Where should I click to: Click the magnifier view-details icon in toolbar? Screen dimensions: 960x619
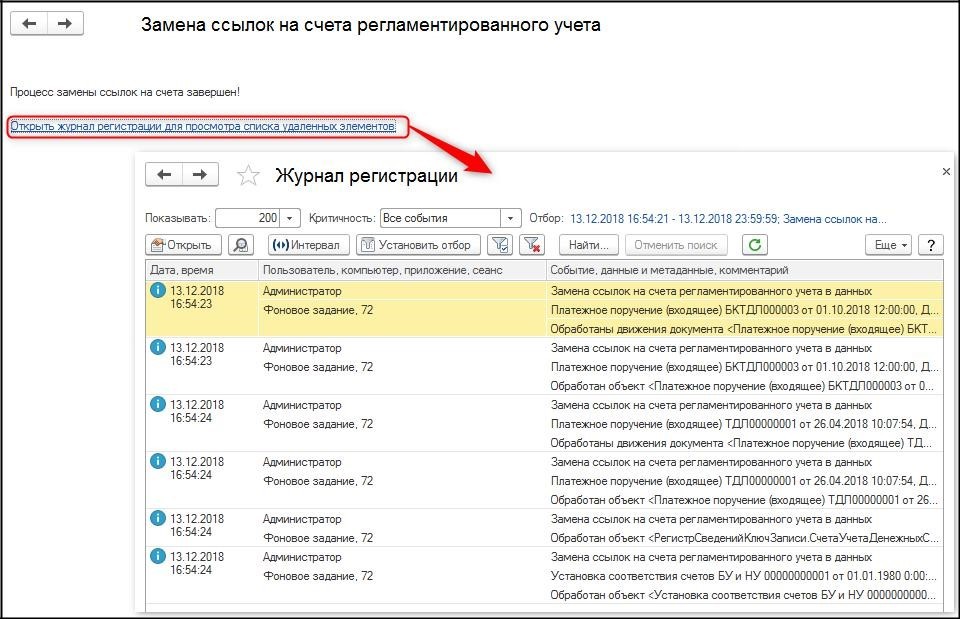pos(240,245)
